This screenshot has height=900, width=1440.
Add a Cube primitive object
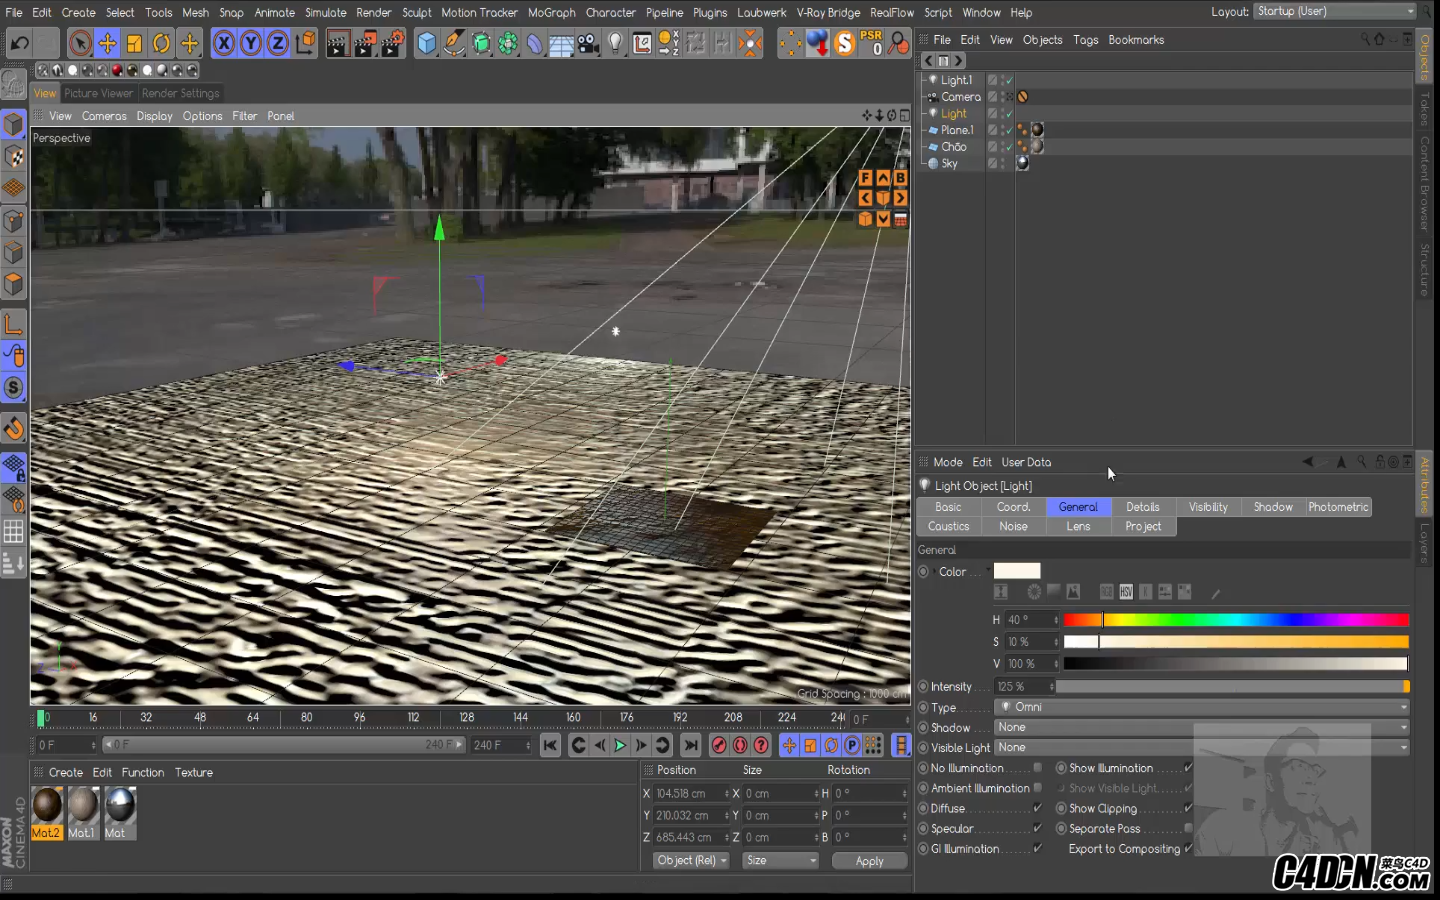[x=427, y=43]
